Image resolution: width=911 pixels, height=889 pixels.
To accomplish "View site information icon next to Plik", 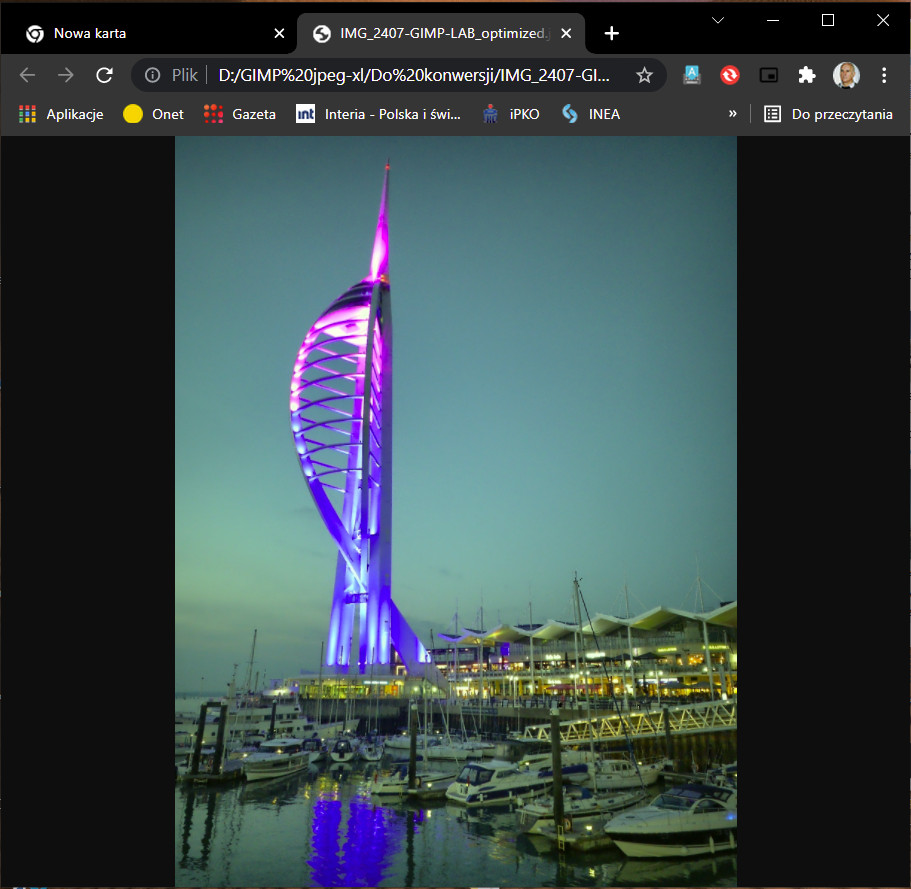I will click(152, 75).
